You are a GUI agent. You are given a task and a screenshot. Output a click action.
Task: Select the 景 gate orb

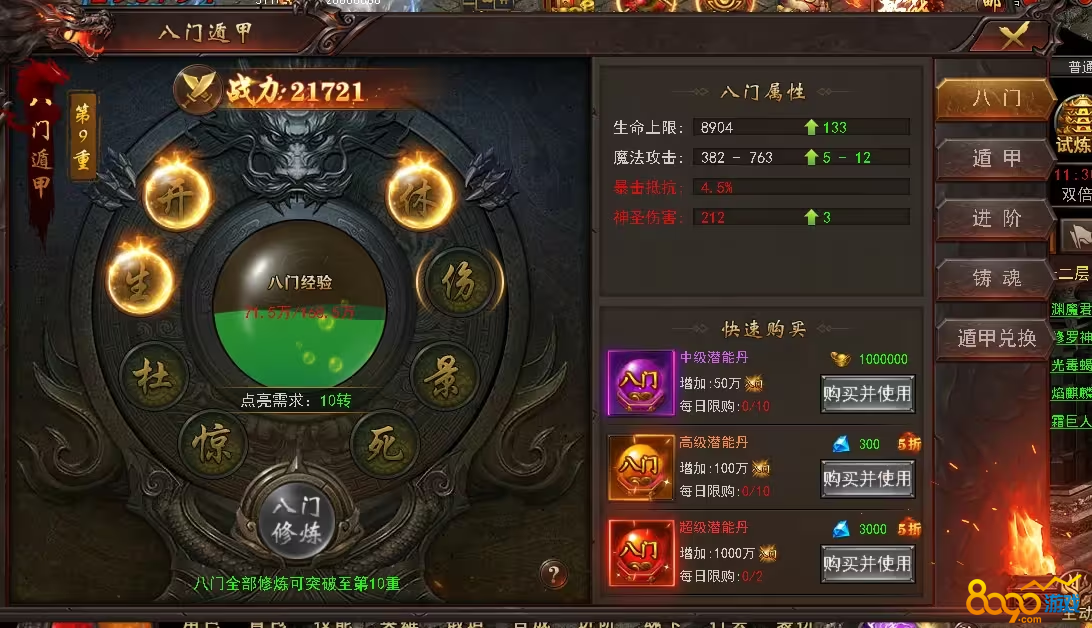point(444,376)
